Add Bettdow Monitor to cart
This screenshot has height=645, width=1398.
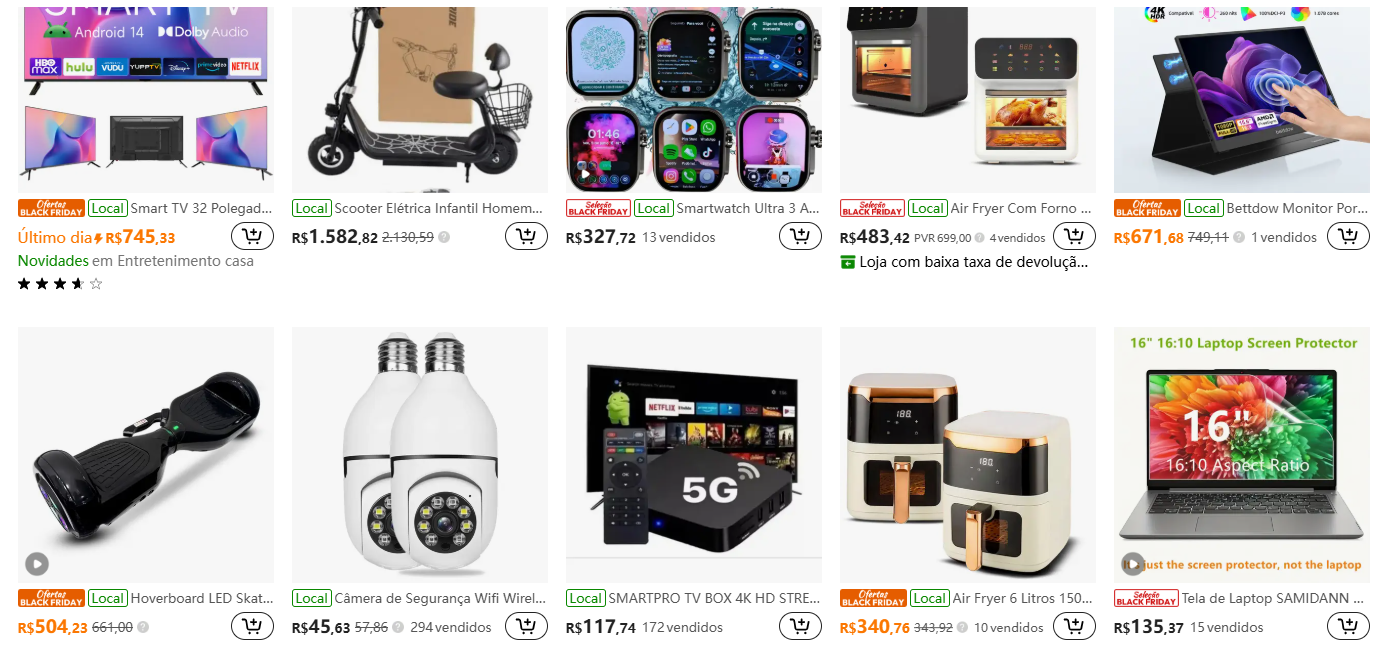tap(1348, 237)
